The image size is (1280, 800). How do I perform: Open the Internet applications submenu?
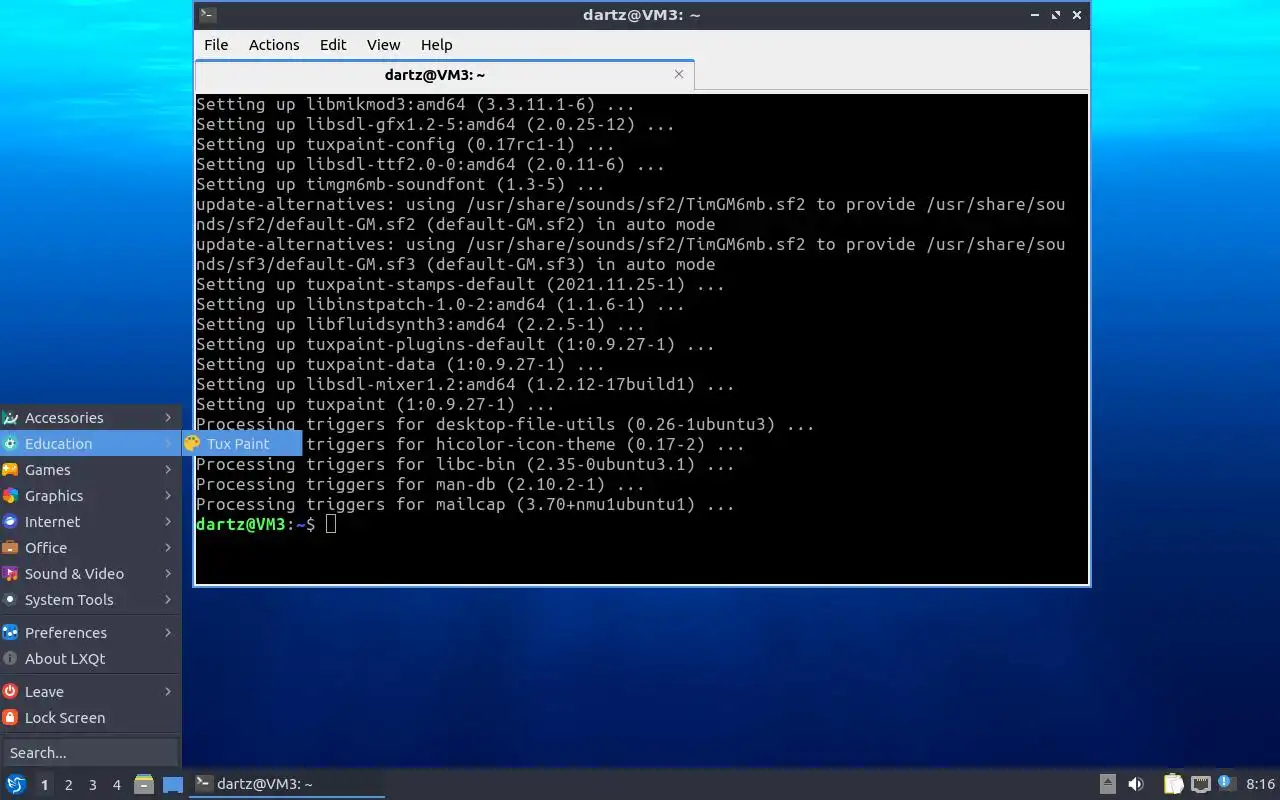pos(90,522)
